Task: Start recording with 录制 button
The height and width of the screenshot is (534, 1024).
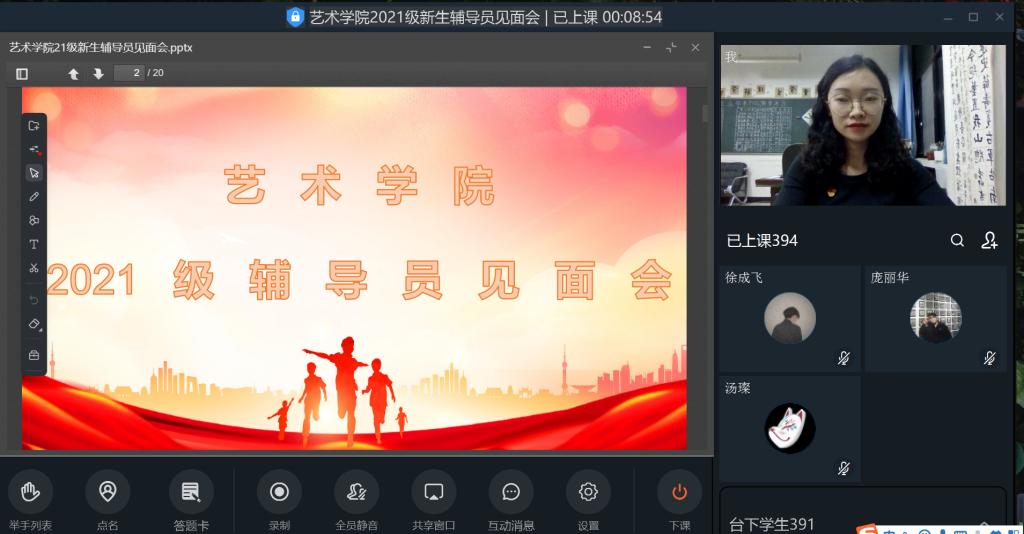Action: pyautogui.click(x=279, y=492)
